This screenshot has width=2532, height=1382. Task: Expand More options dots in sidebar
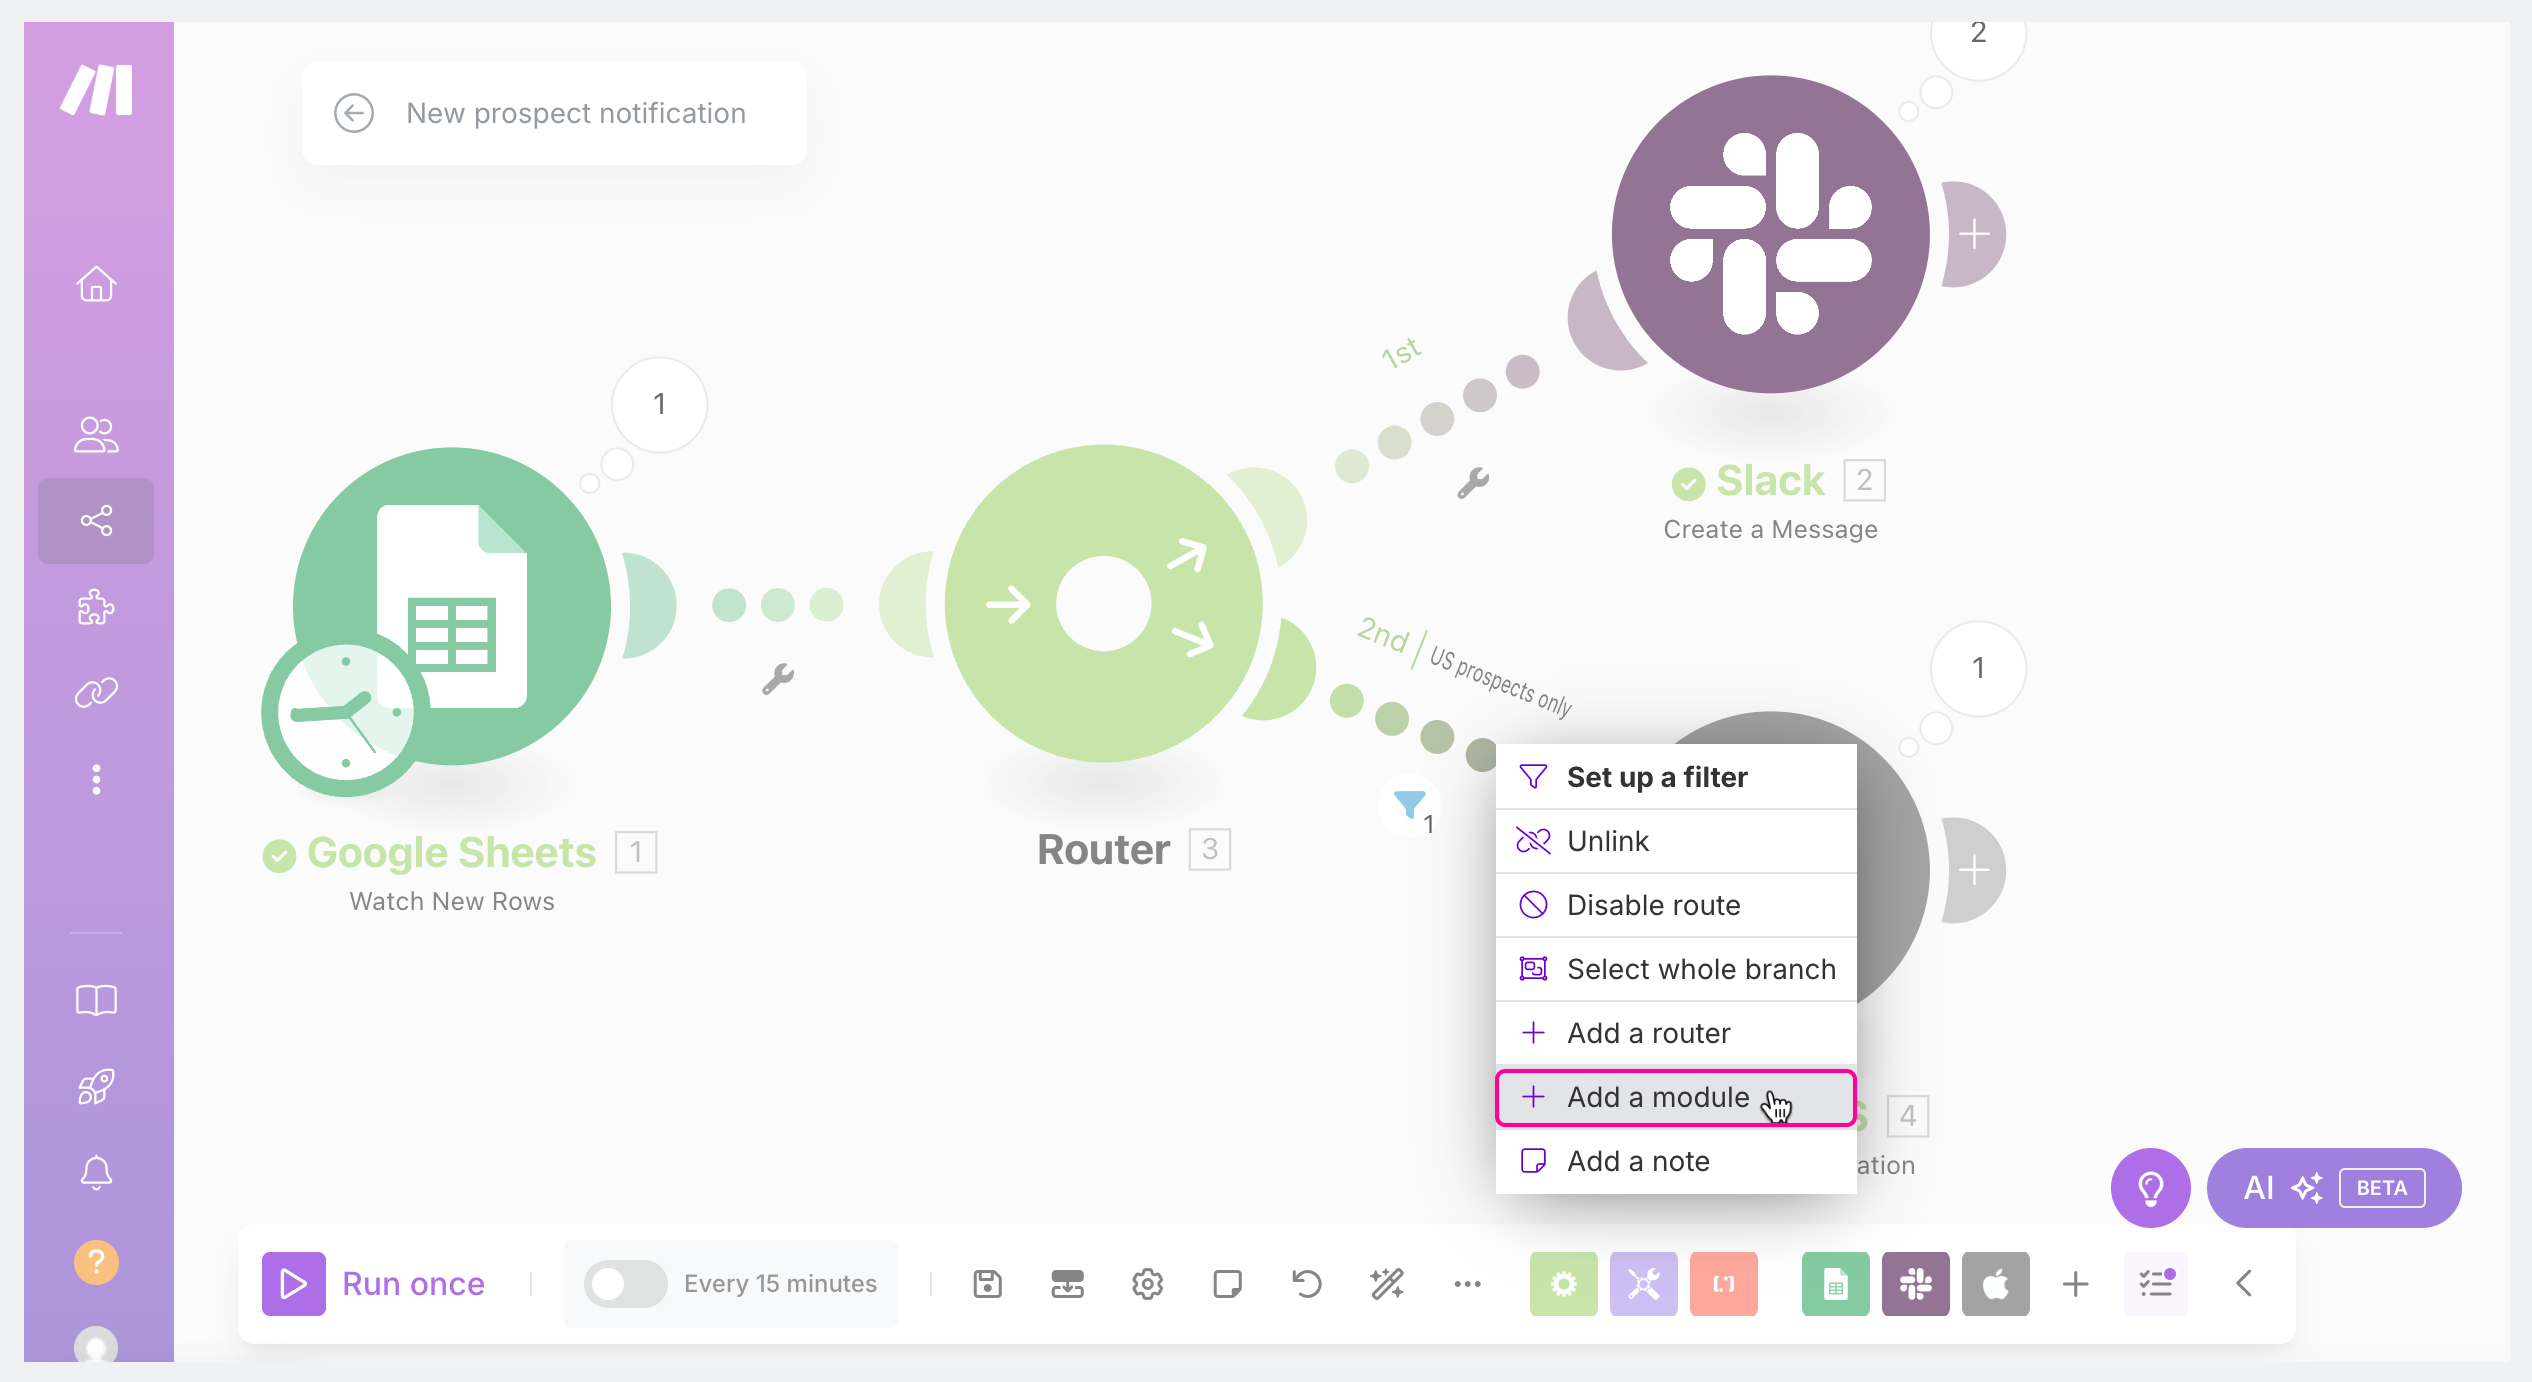(x=96, y=779)
